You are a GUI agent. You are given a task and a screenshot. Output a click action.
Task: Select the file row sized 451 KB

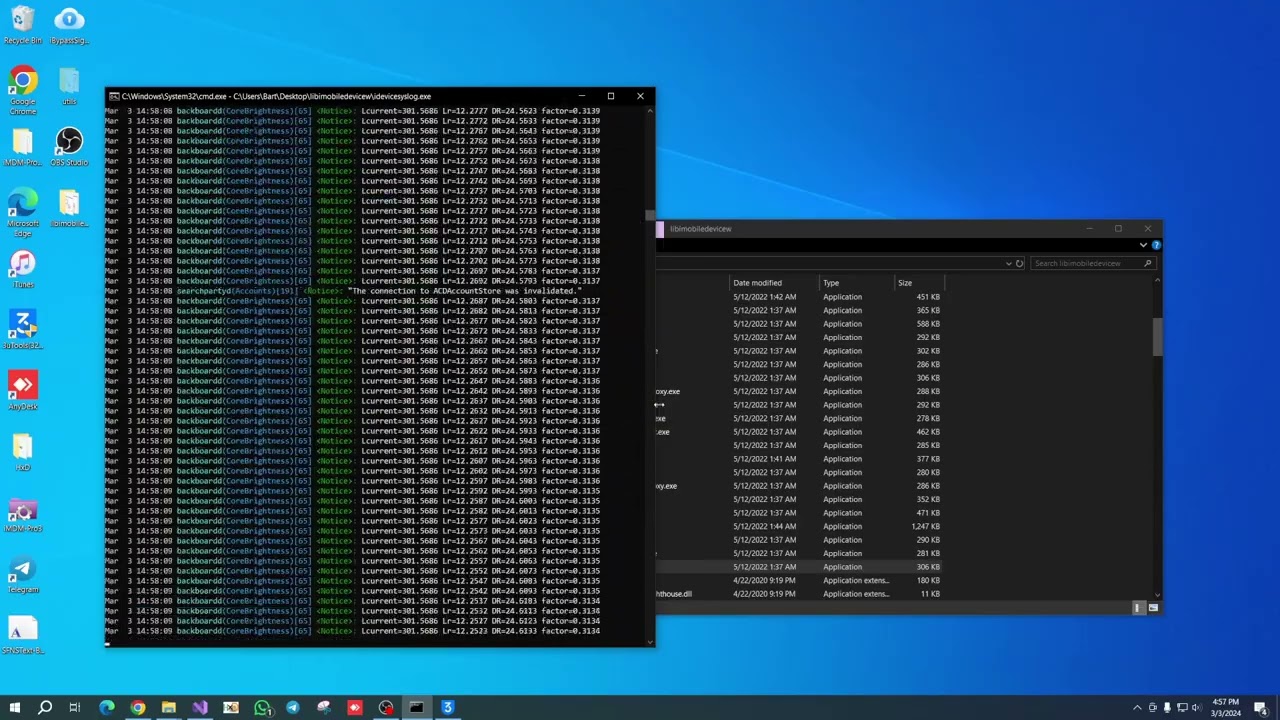800,297
